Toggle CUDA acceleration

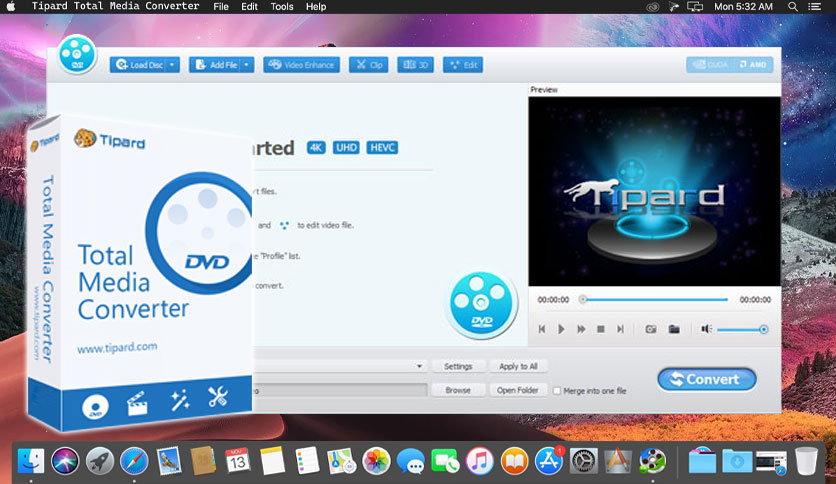710,65
